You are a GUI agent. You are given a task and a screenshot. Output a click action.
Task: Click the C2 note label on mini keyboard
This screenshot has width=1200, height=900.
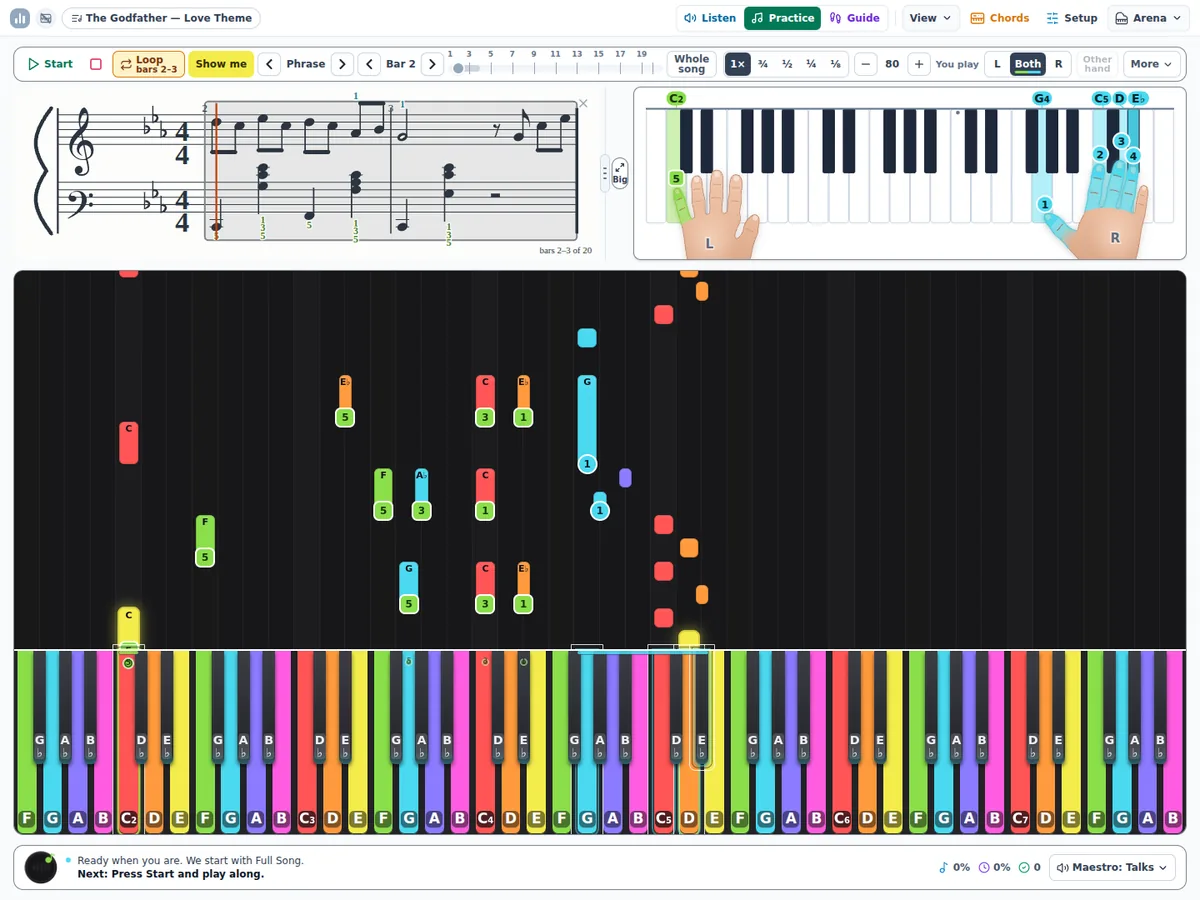[676, 99]
